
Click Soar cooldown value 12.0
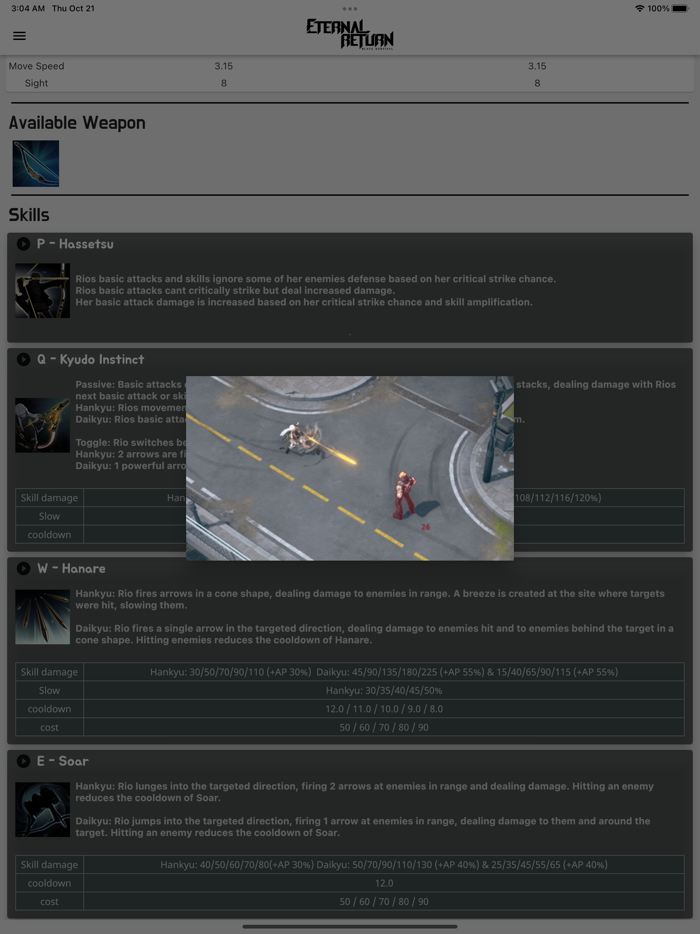(x=384, y=883)
